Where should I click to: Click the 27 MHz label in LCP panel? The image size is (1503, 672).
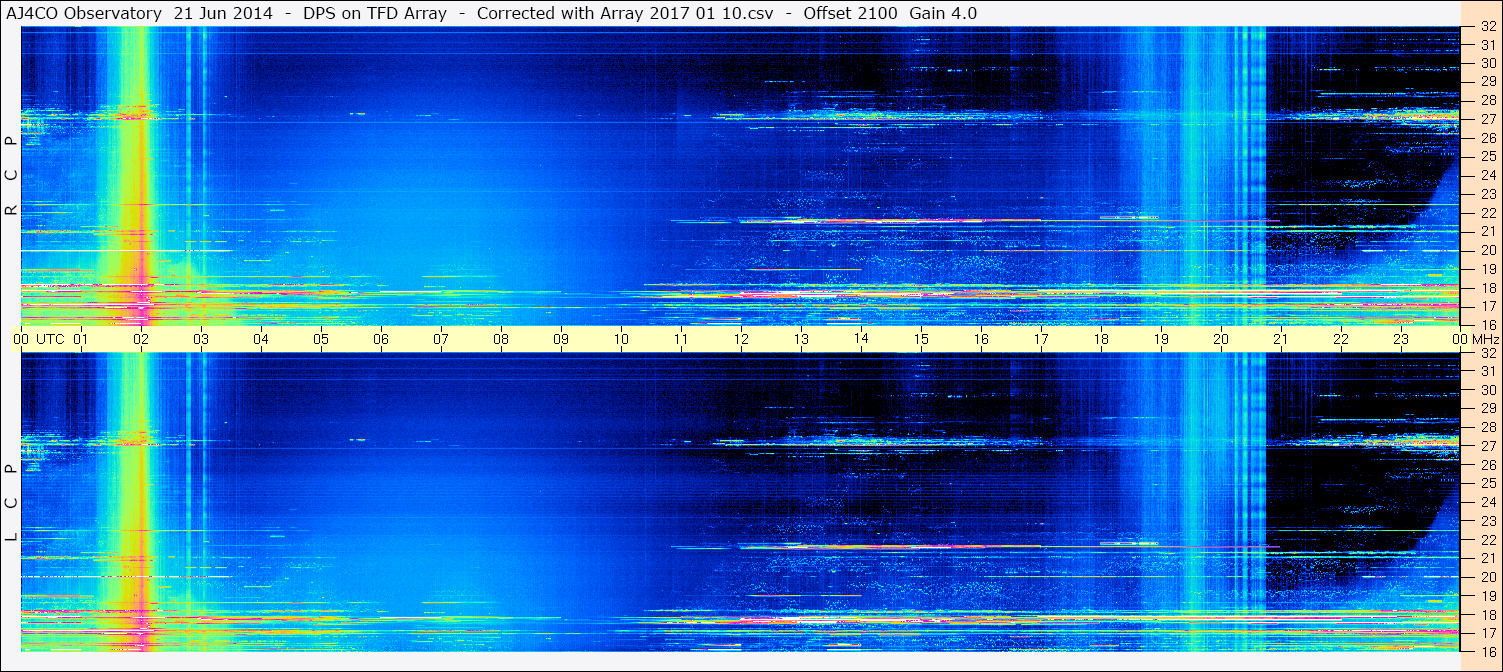coord(1487,446)
